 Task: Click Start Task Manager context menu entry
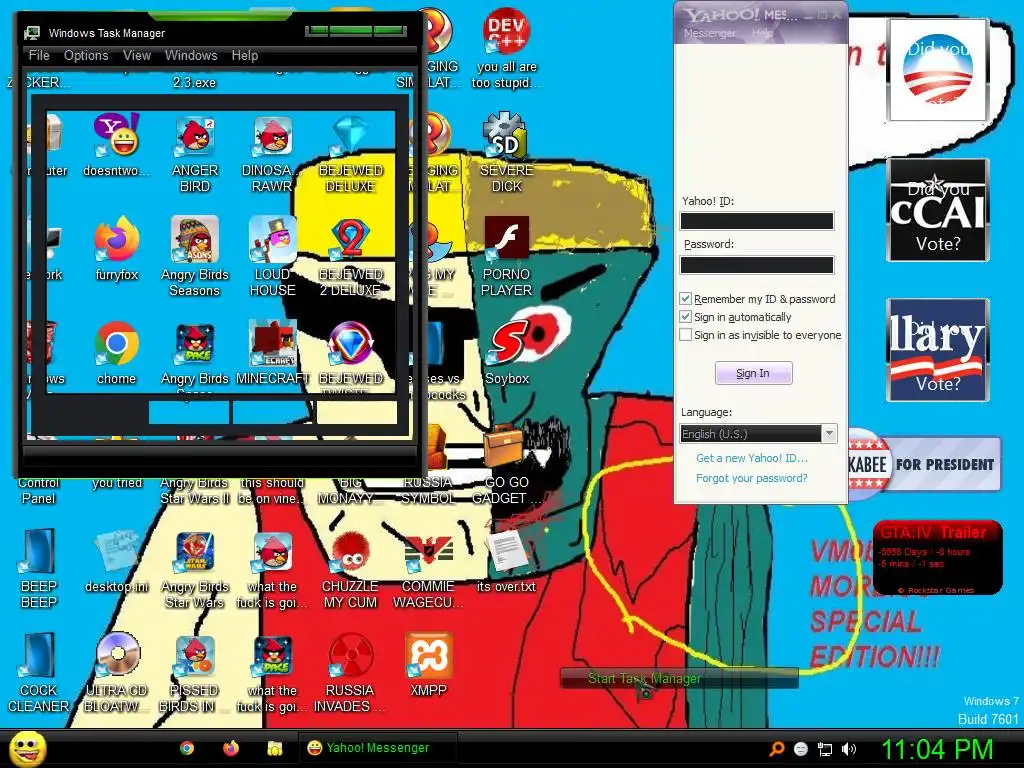point(679,679)
